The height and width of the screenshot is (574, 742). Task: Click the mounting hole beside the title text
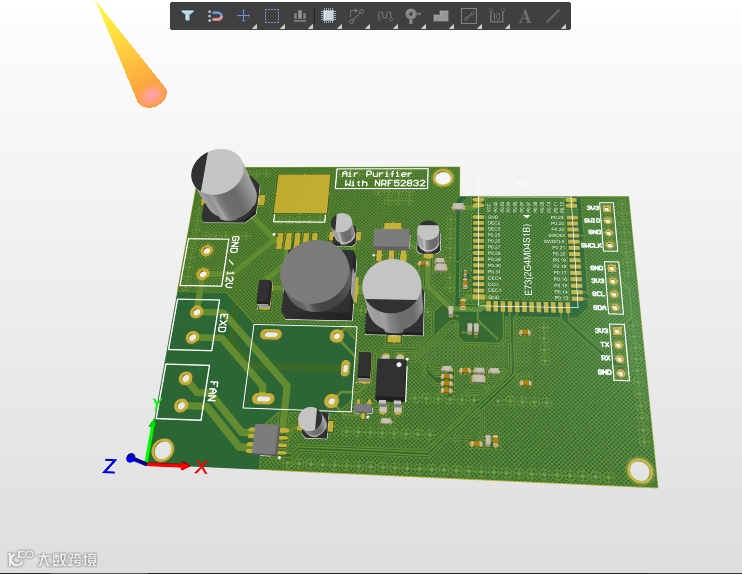[443, 178]
